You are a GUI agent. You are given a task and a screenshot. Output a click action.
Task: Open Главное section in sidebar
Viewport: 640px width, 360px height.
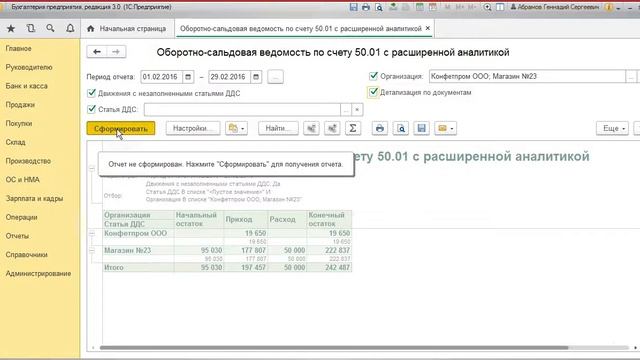click(18, 48)
